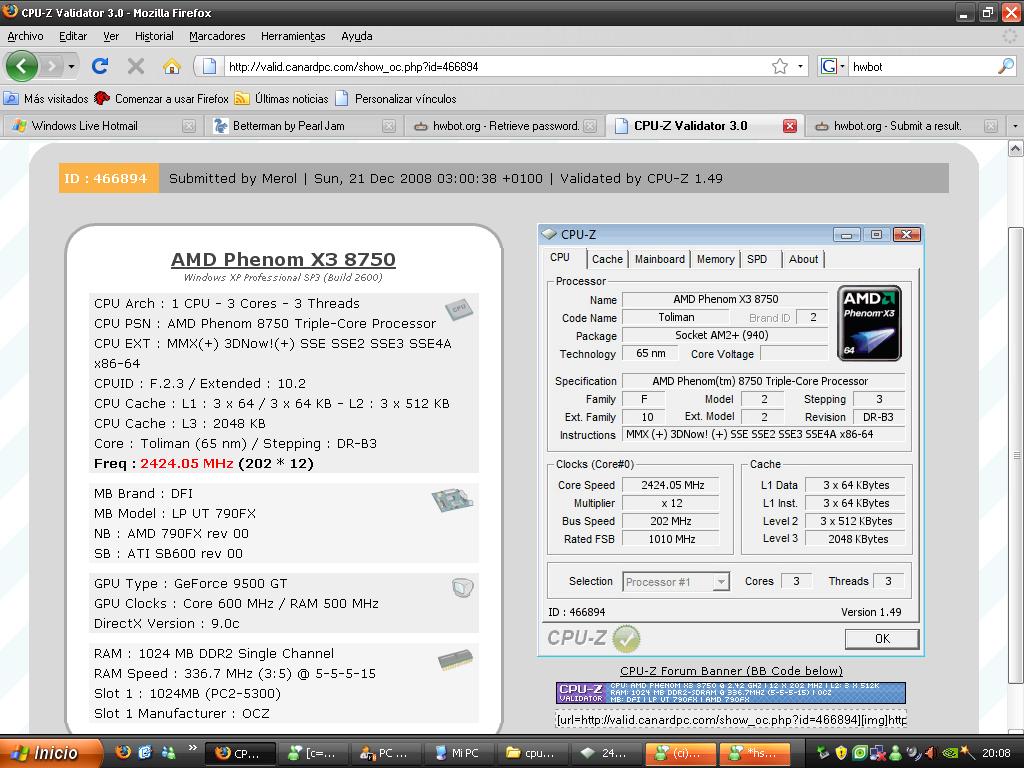Click the AMD Phenom X3 8750 heading
The image size is (1024, 768).
point(283,259)
